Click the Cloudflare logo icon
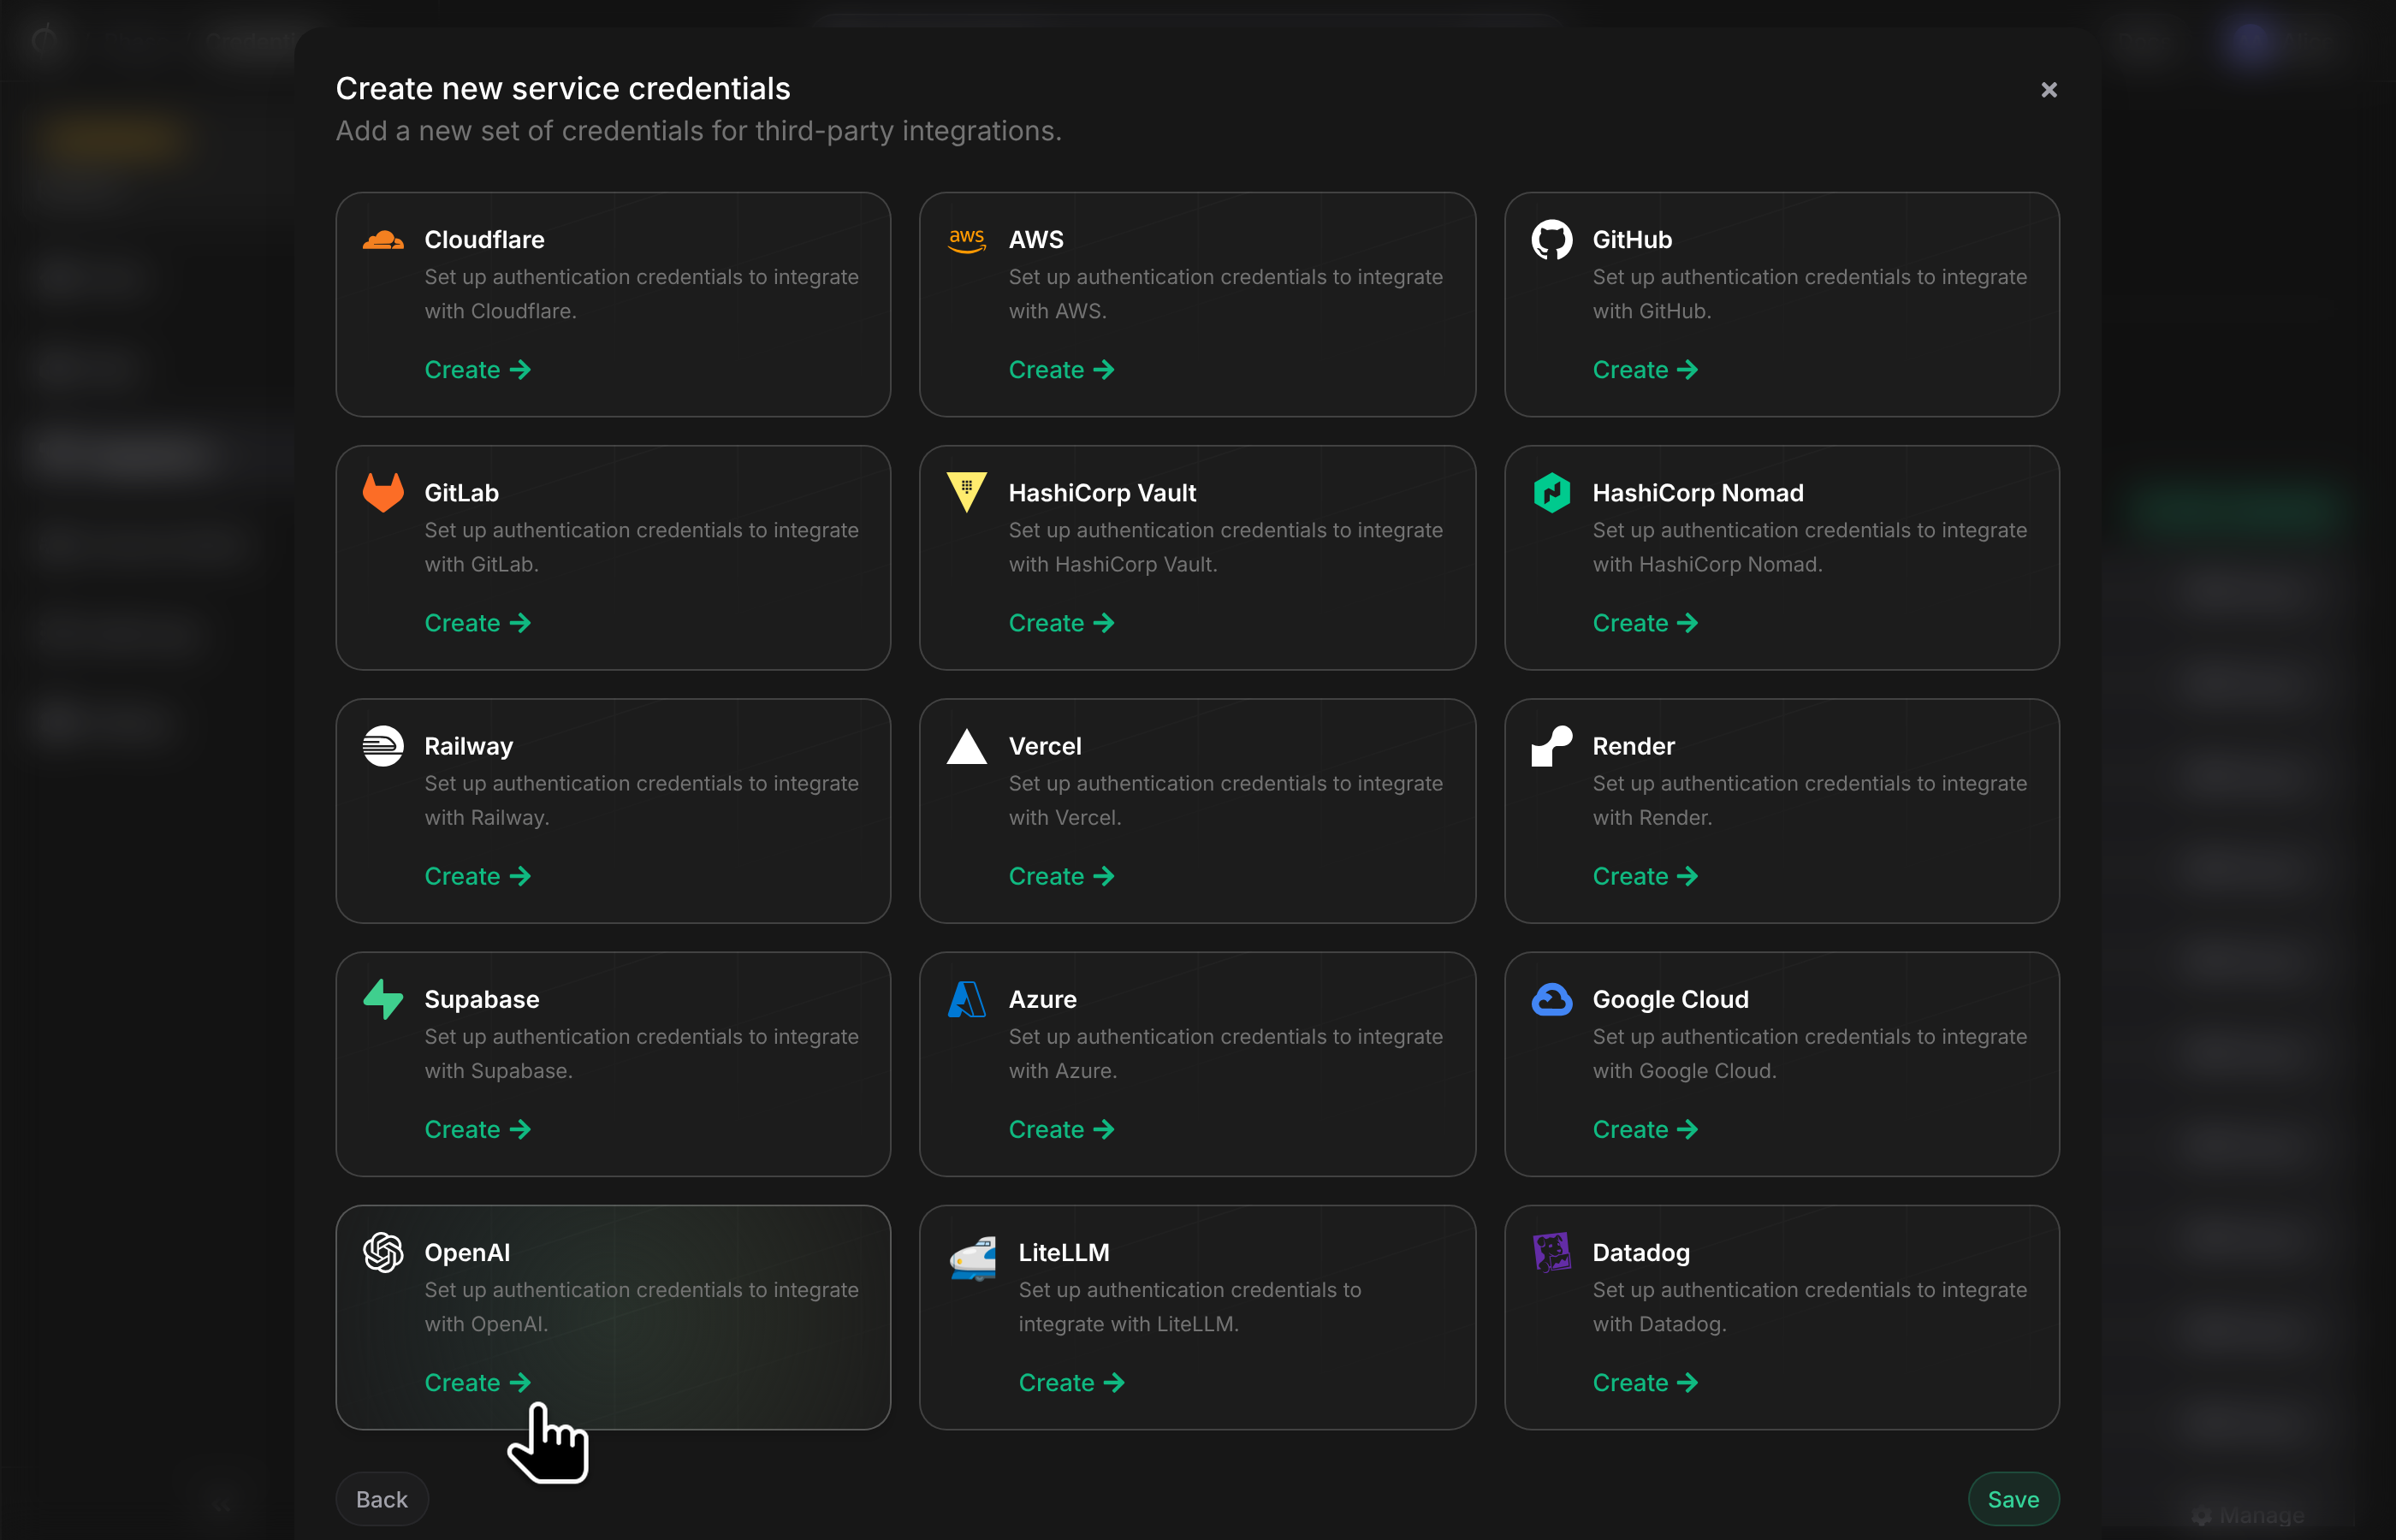The image size is (2396, 1540). tap(383, 240)
